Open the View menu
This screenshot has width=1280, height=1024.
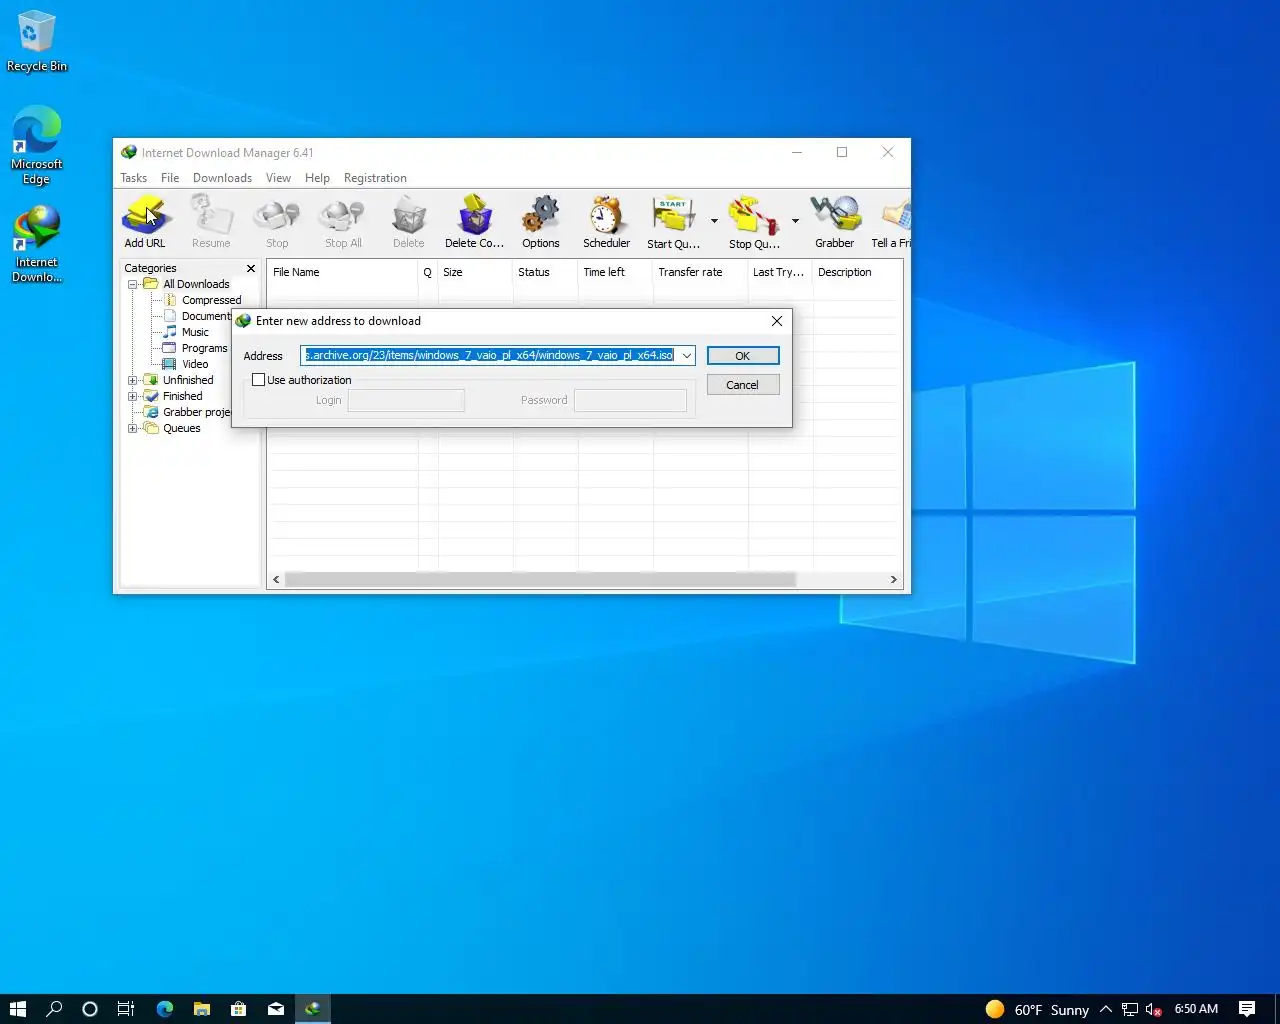point(278,178)
